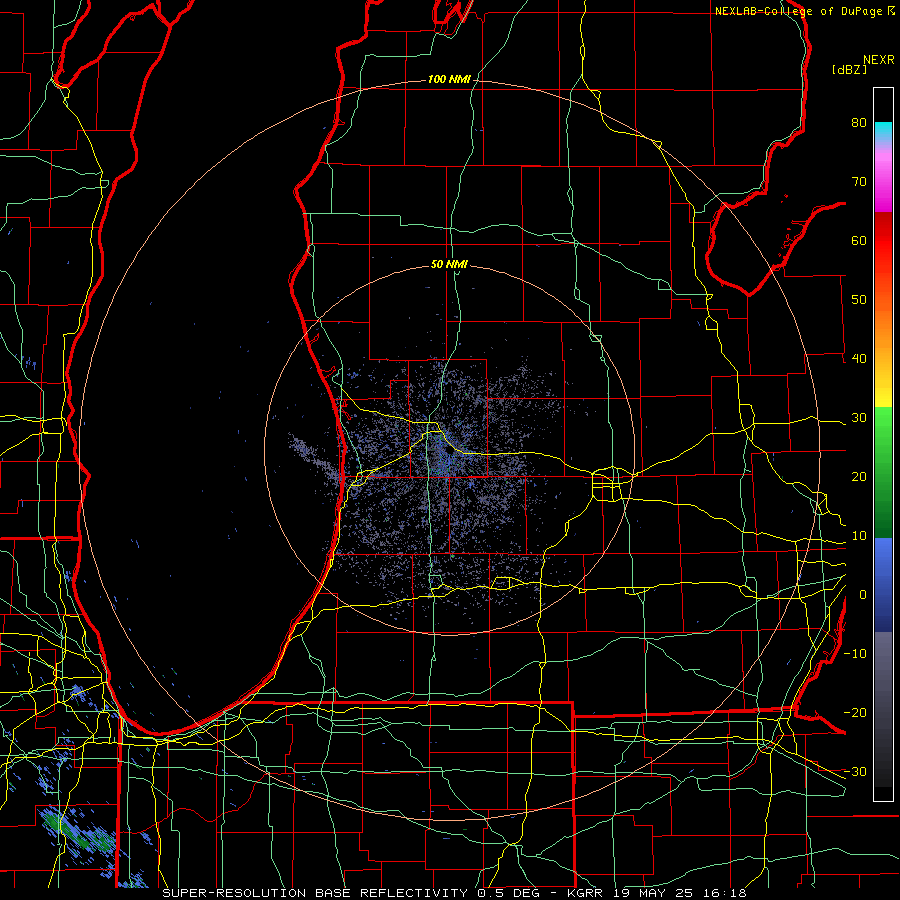Click the '[dBZ]' unit label
This screenshot has width=900, height=900.
[x=849, y=70]
